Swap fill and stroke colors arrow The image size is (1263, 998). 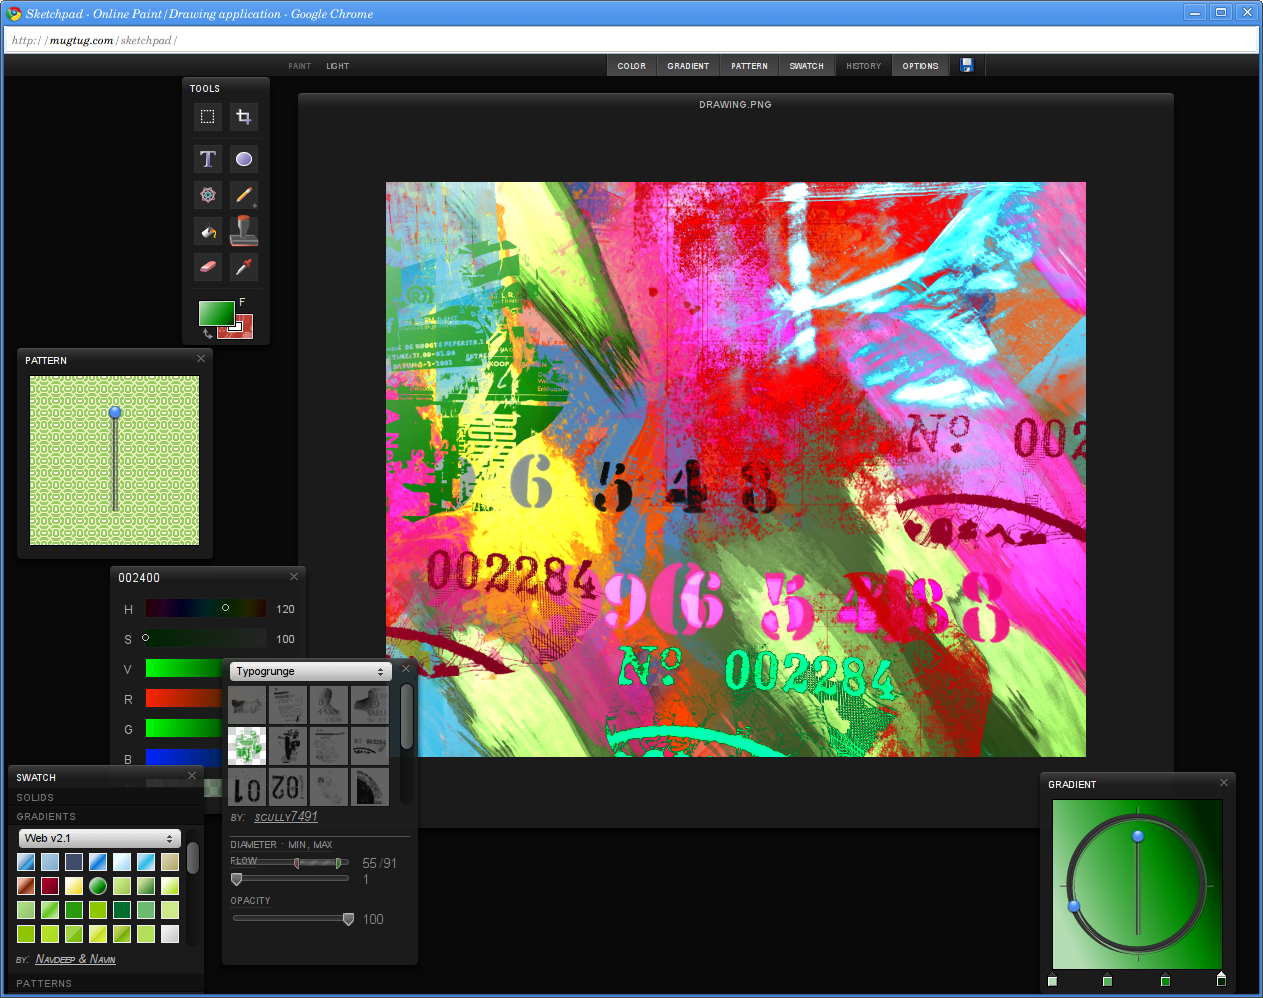coord(207,333)
